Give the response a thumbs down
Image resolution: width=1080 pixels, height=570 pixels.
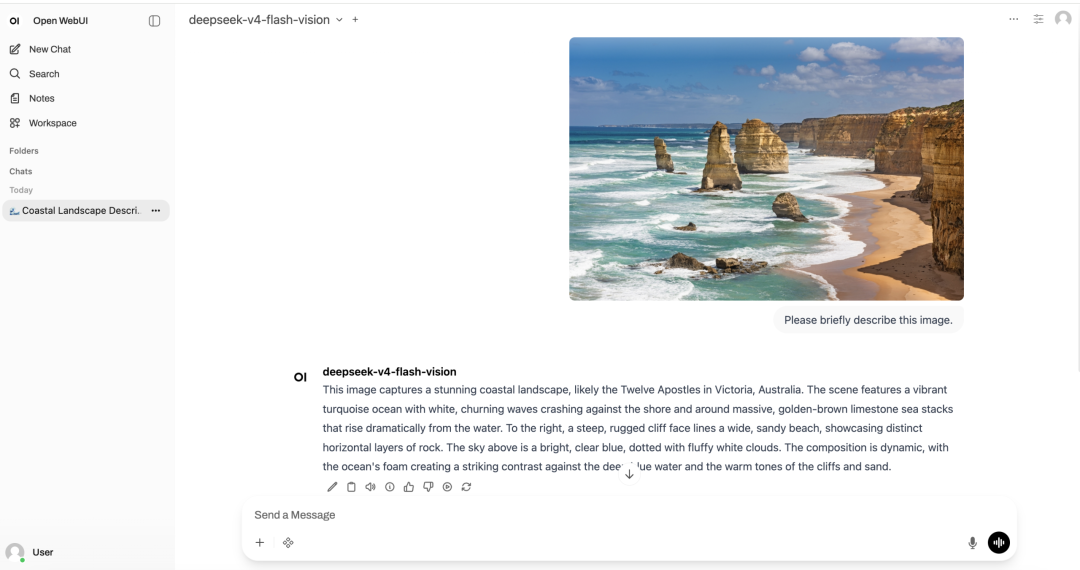pyautogui.click(x=428, y=487)
